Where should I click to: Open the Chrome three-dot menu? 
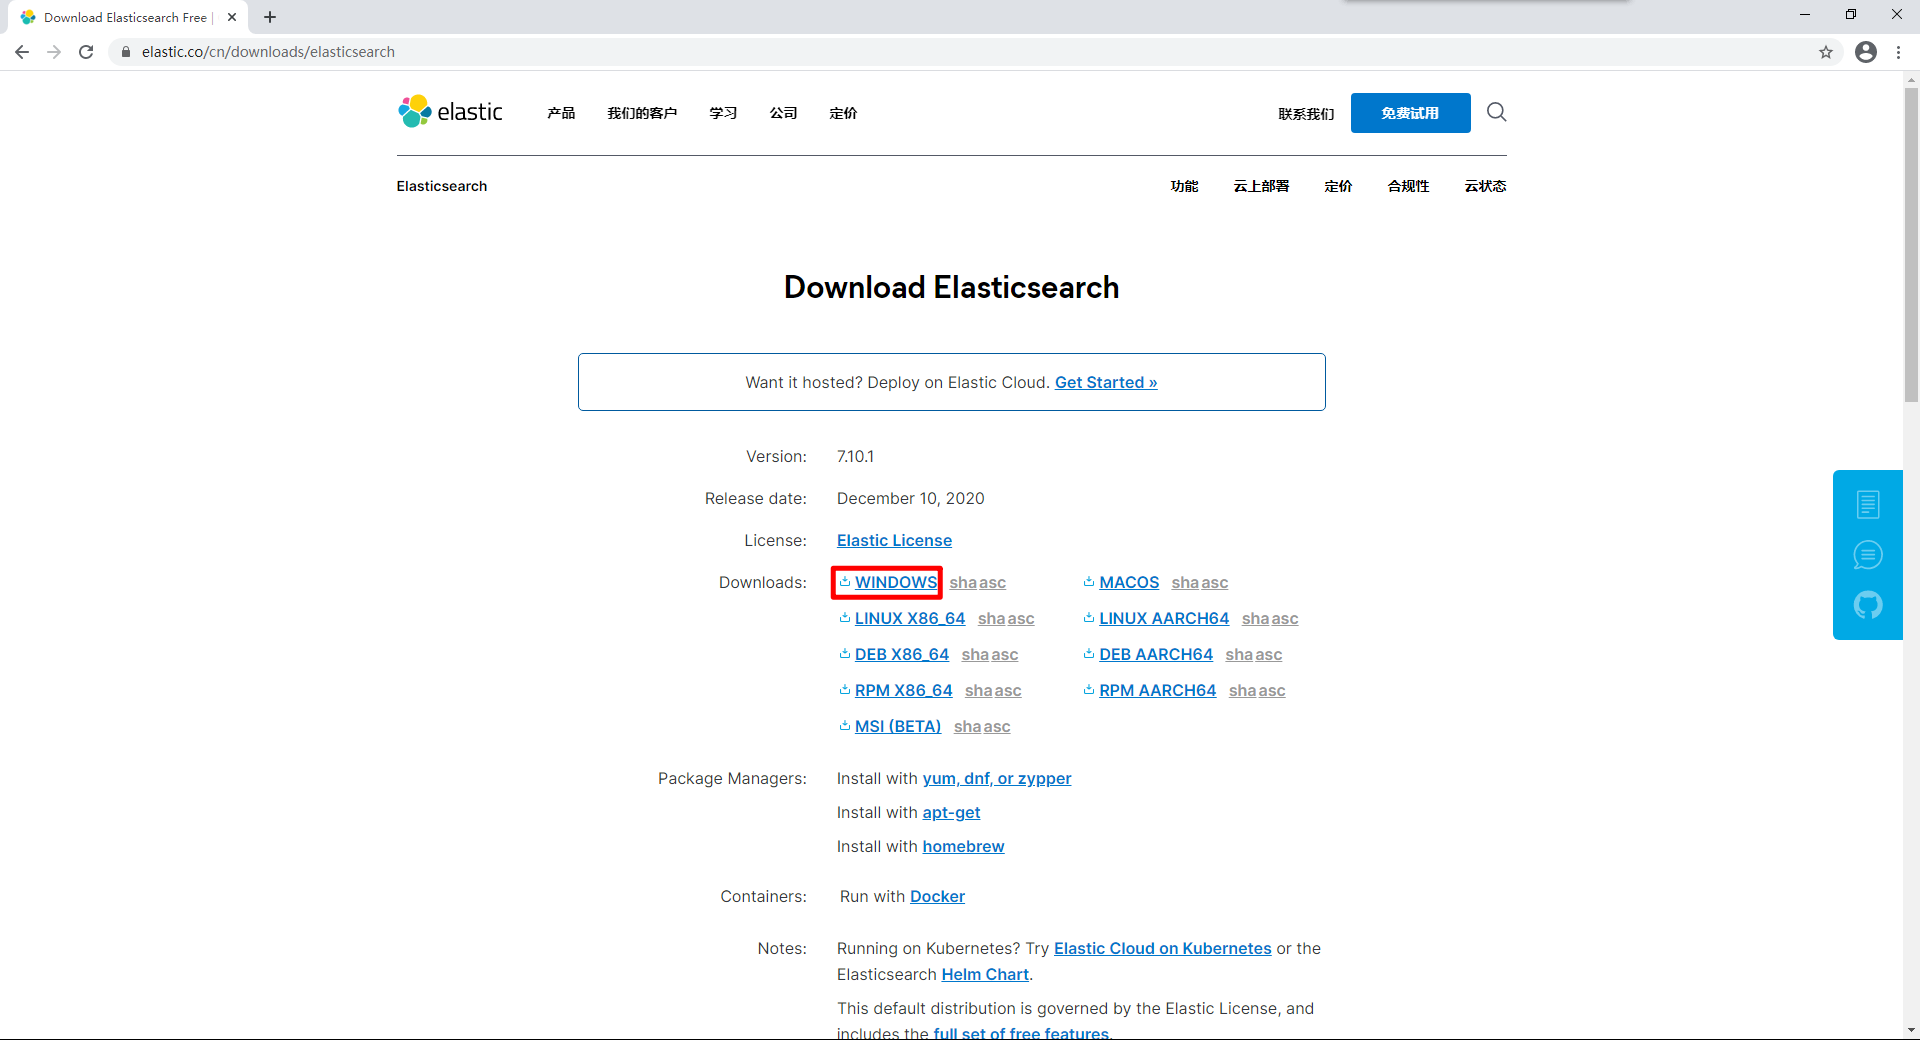click(x=1898, y=52)
